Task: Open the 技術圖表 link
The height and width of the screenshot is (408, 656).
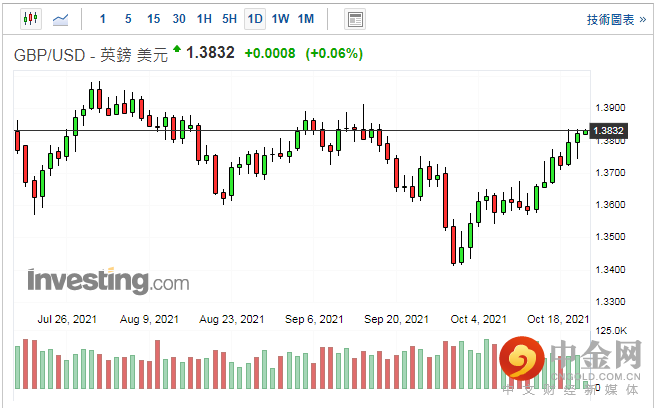Action: coord(616,19)
